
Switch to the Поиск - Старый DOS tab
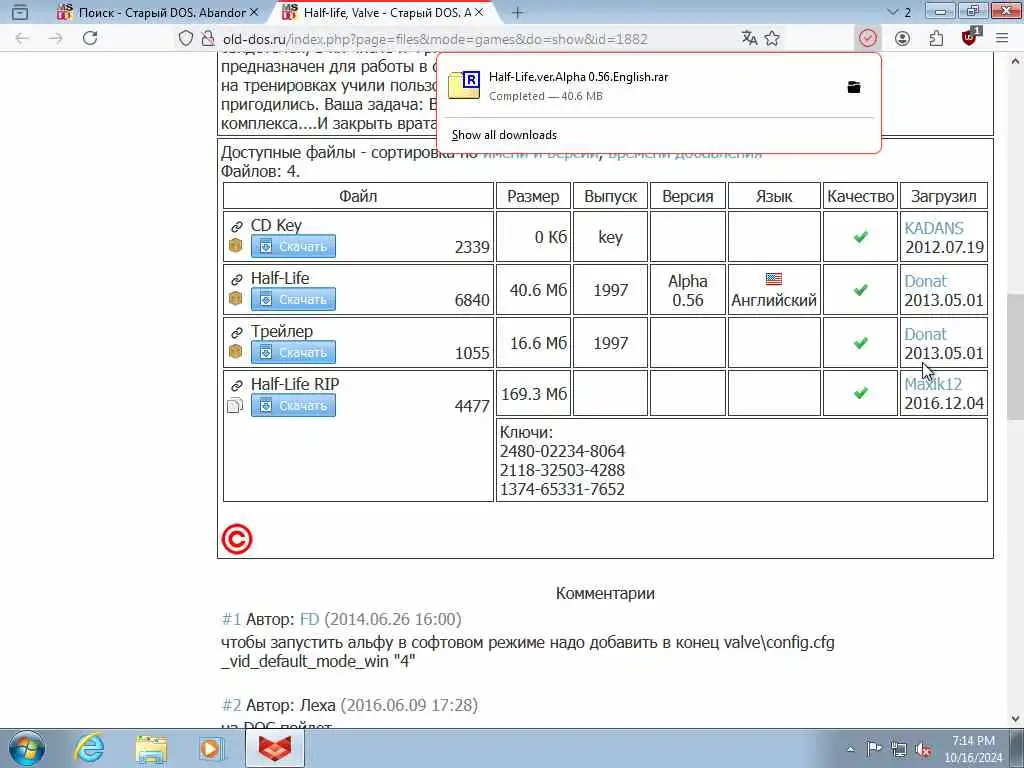159,12
